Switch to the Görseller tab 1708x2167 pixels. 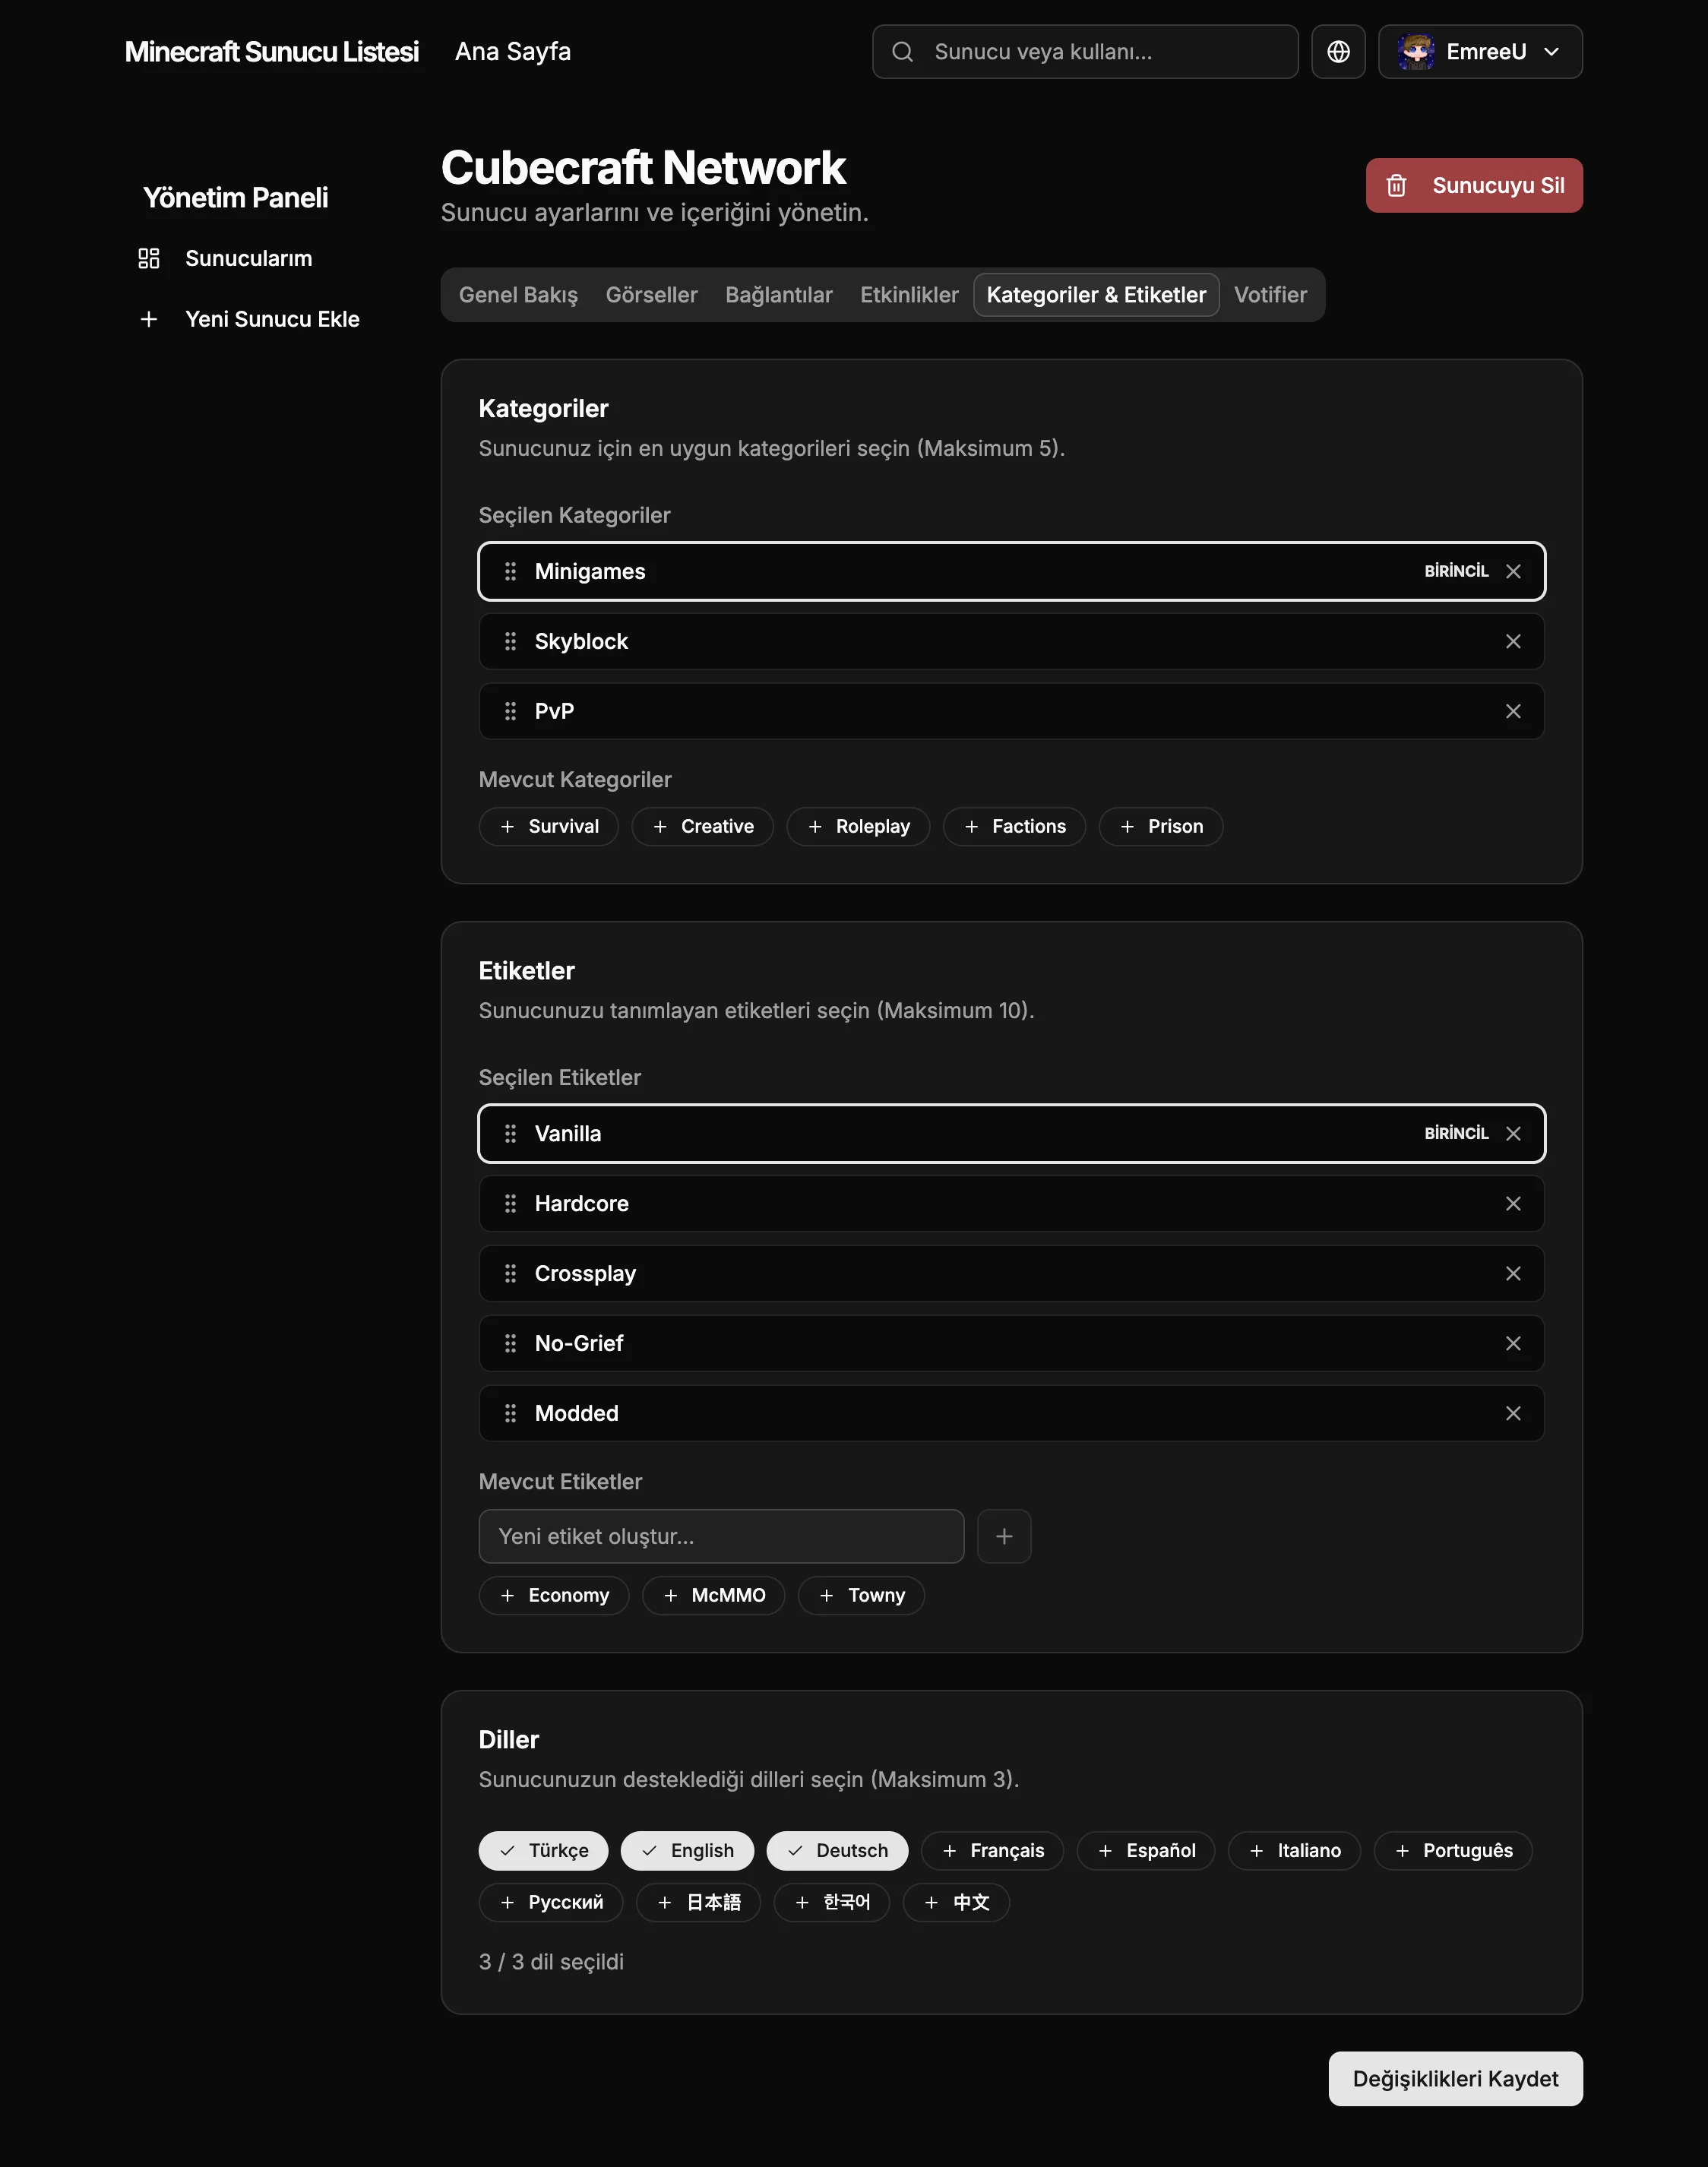tap(652, 295)
